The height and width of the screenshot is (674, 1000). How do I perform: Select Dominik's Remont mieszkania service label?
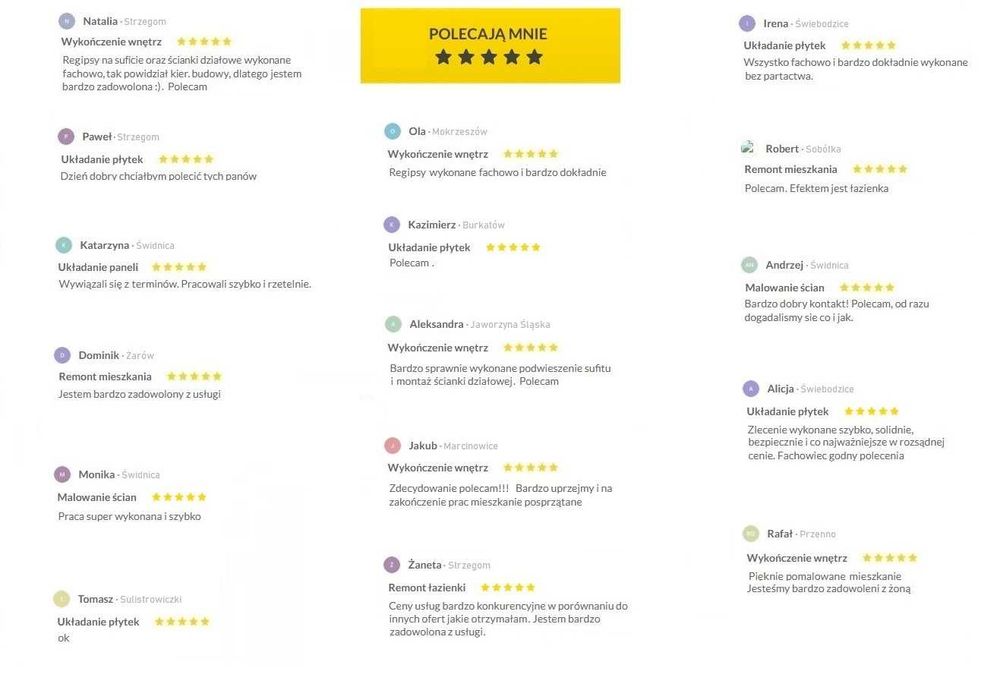coord(105,377)
